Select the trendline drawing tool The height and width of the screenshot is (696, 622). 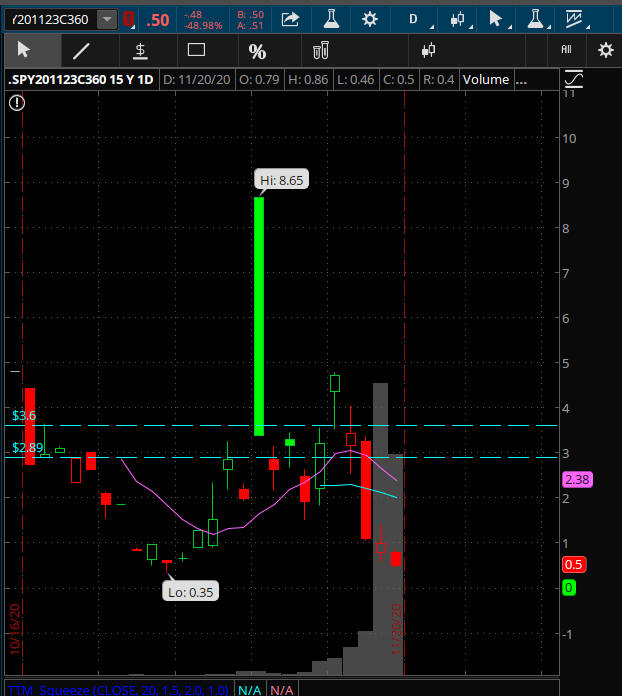(x=82, y=50)
